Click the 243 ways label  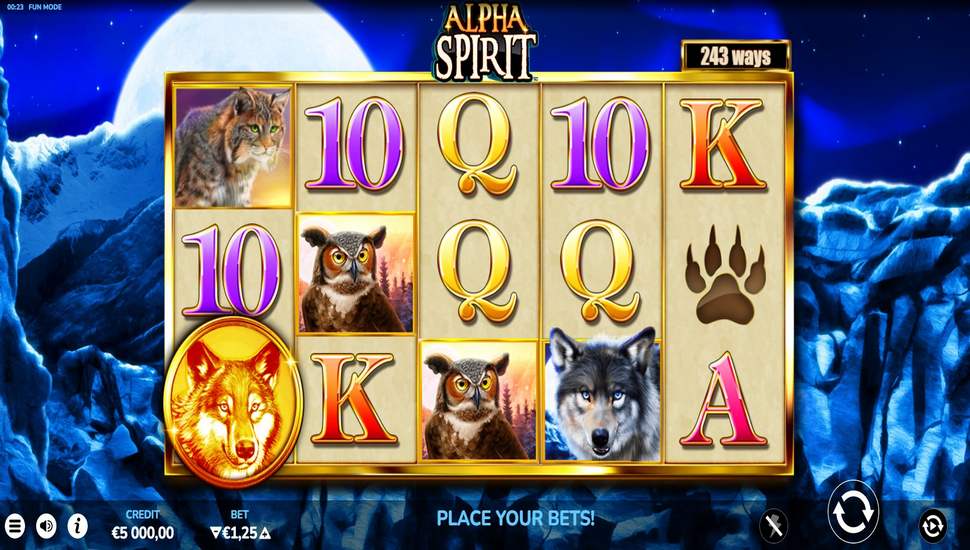(736, 57)
